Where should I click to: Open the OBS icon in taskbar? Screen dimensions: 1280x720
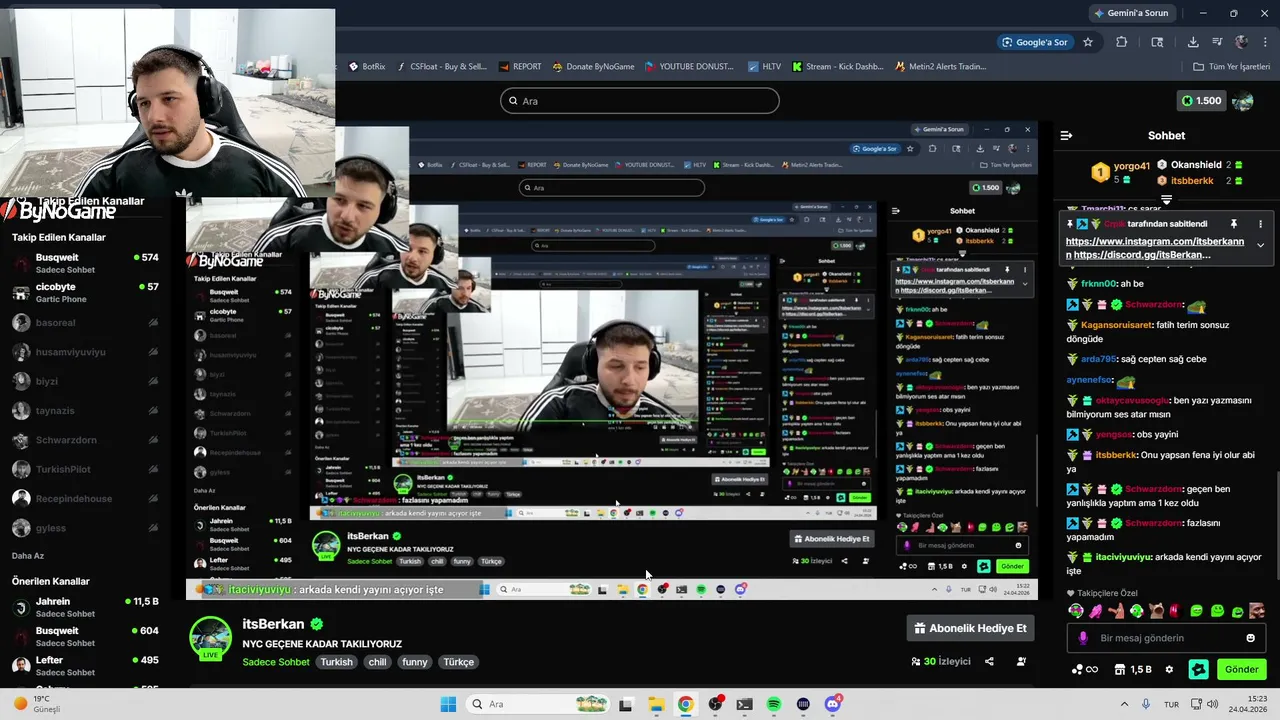(x=714, y=704)
